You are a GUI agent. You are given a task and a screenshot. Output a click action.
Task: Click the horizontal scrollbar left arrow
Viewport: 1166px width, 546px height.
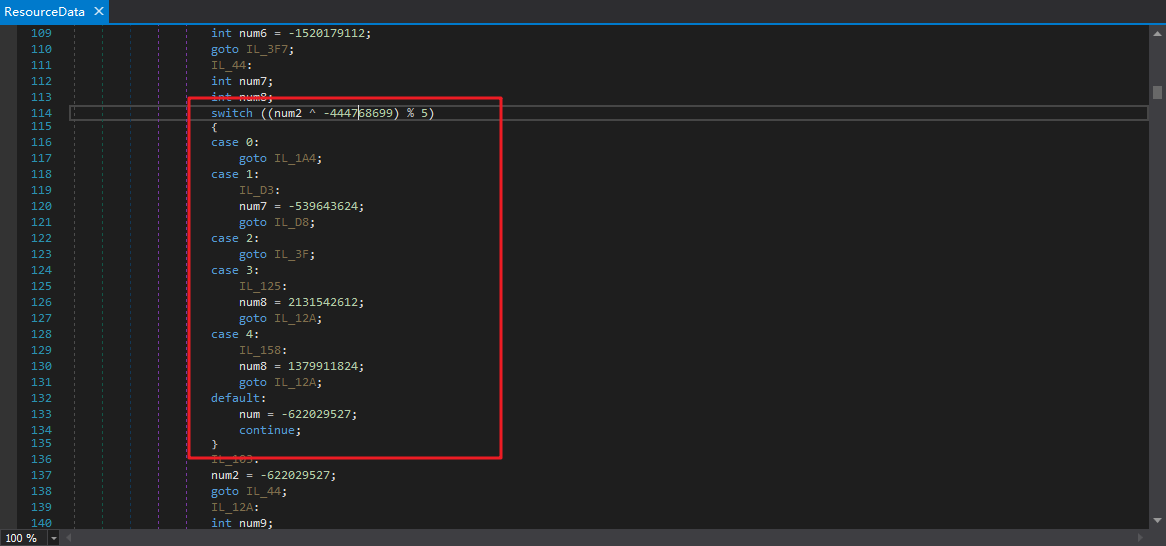pyautogui.click(x=69, y=538)
